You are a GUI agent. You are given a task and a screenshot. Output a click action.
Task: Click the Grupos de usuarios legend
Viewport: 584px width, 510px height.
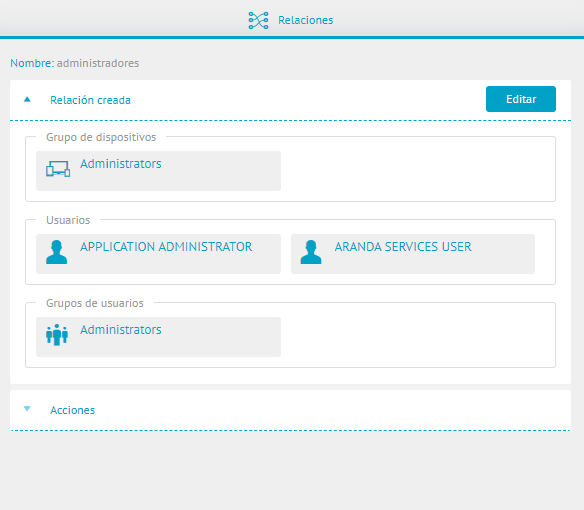click(x=95, y=303)
